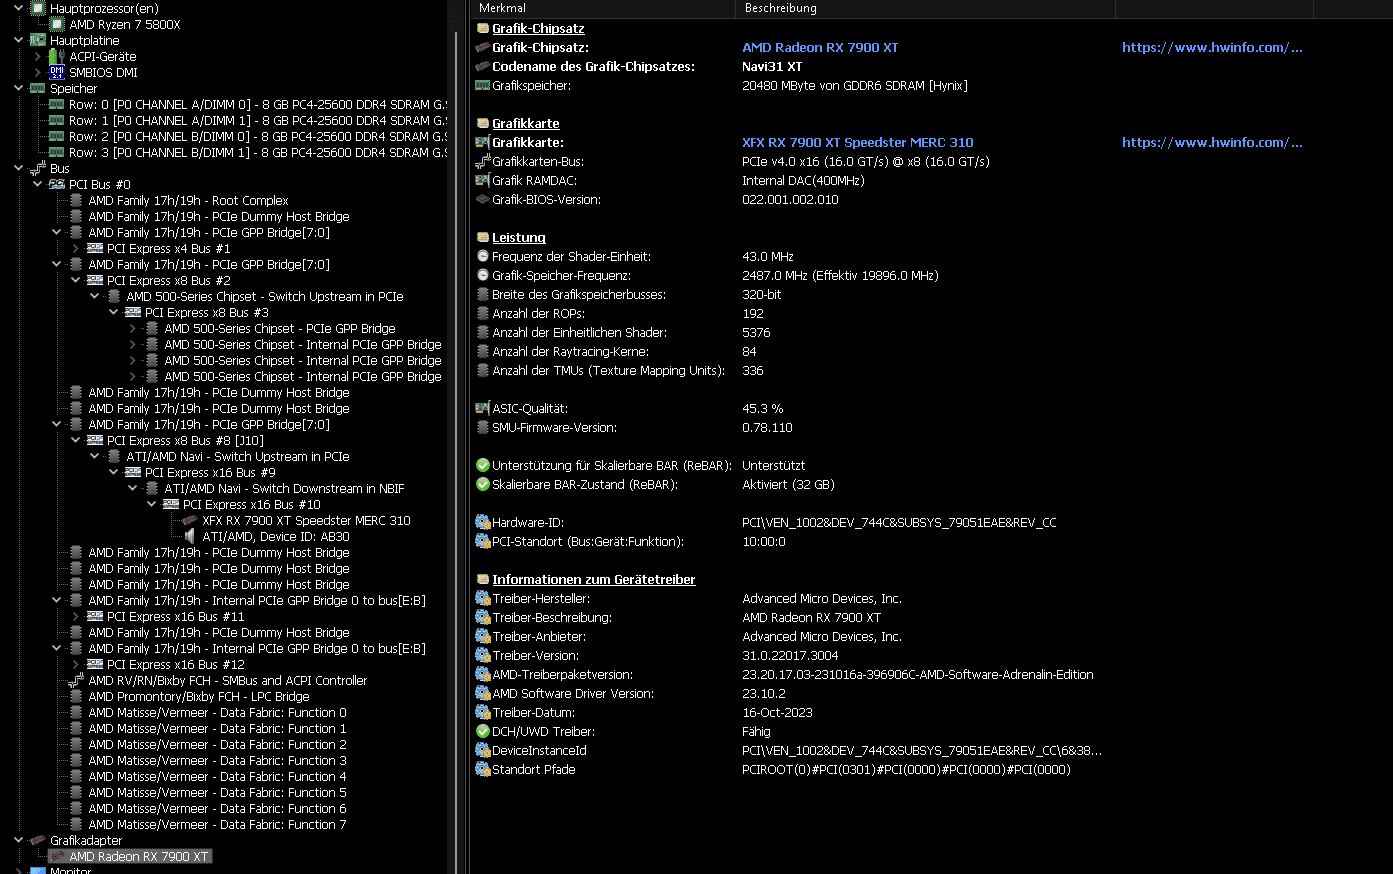Click the Grafikkarten-Bus icon

point(483,161)
